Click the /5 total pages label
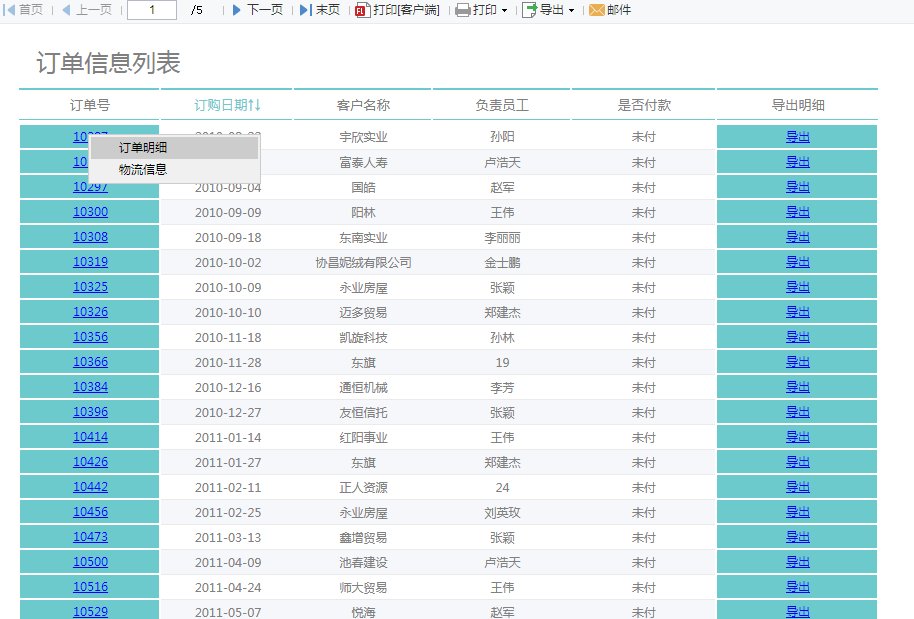 pos(197,10)
